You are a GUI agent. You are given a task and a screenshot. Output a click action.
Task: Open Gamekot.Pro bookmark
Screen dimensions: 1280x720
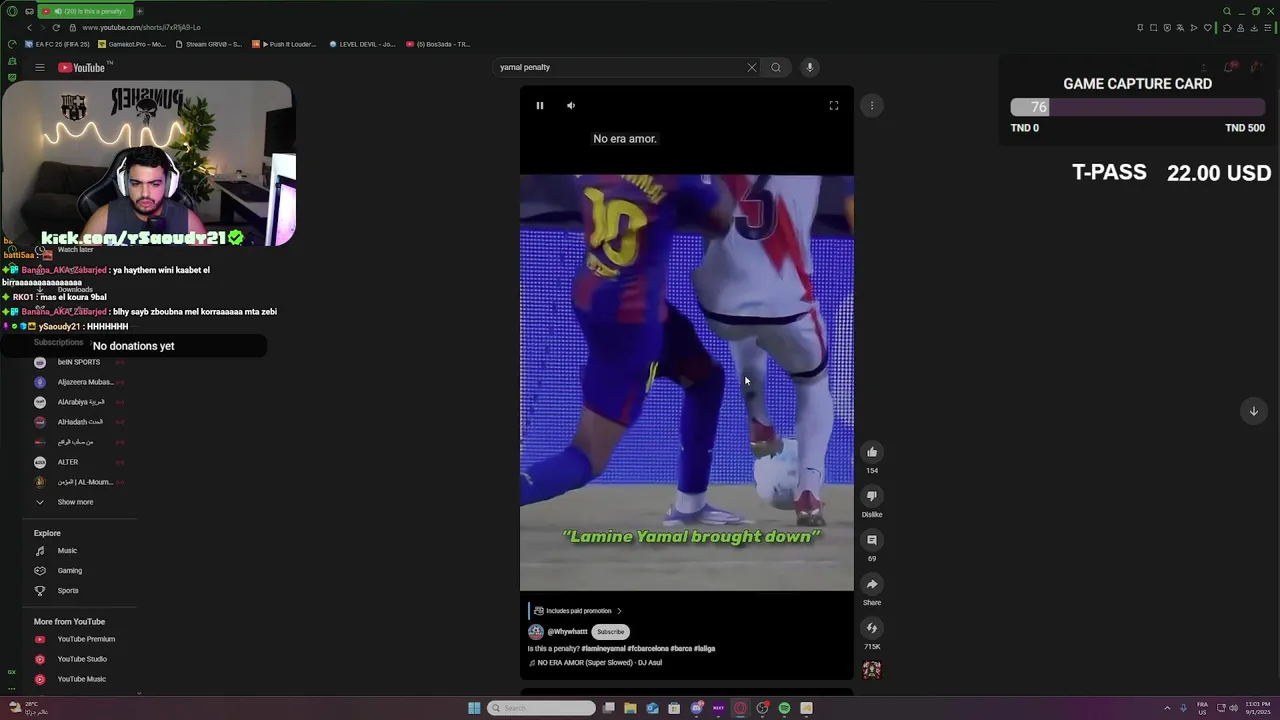[132, 44]
